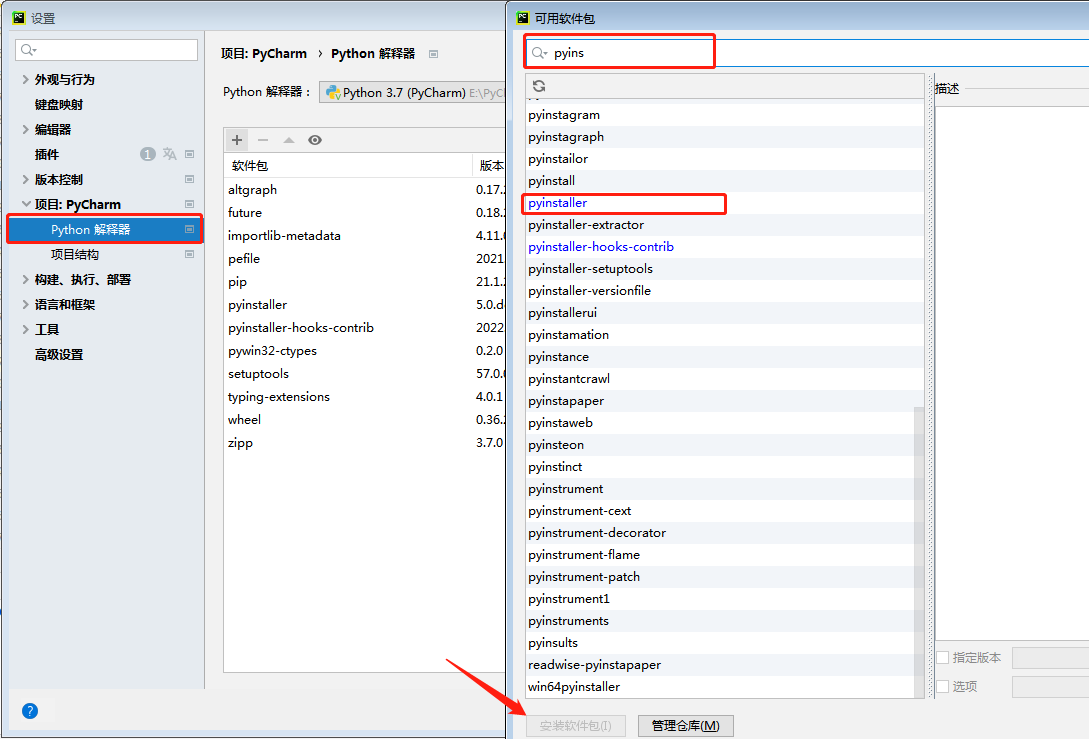The width and height of the screenshot is (1089, 739).
Task: Click the settings search field
Action: (106, 50)
